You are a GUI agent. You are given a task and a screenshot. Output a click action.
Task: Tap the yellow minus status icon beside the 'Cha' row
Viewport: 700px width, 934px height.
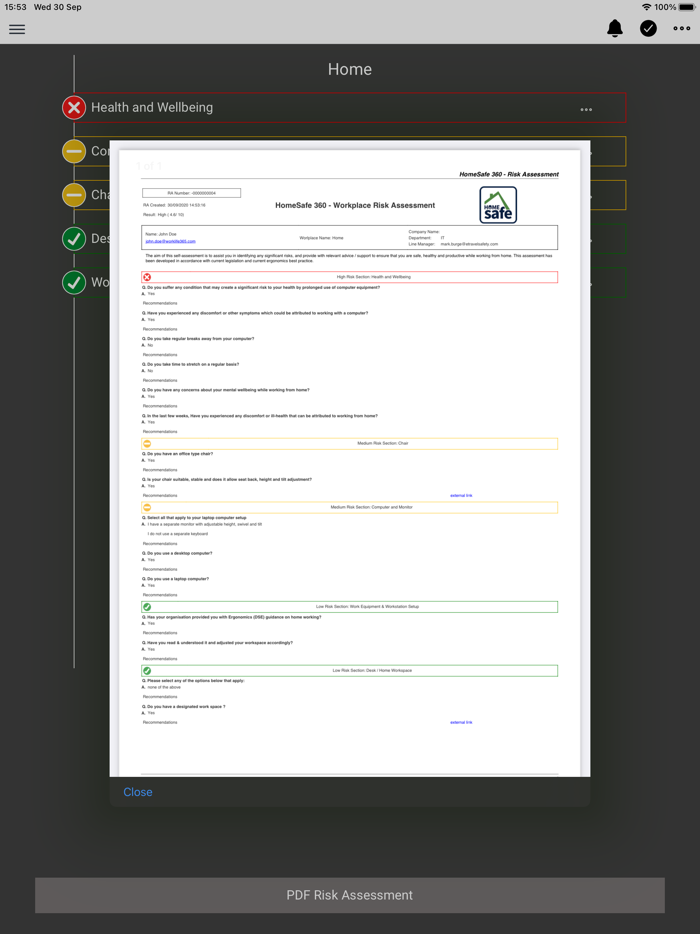coord(74,195)
